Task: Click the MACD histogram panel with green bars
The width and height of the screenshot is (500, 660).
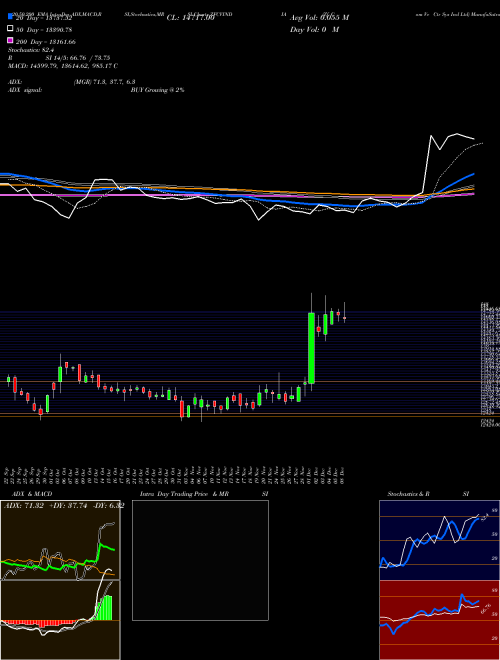Action: (60, 620)
